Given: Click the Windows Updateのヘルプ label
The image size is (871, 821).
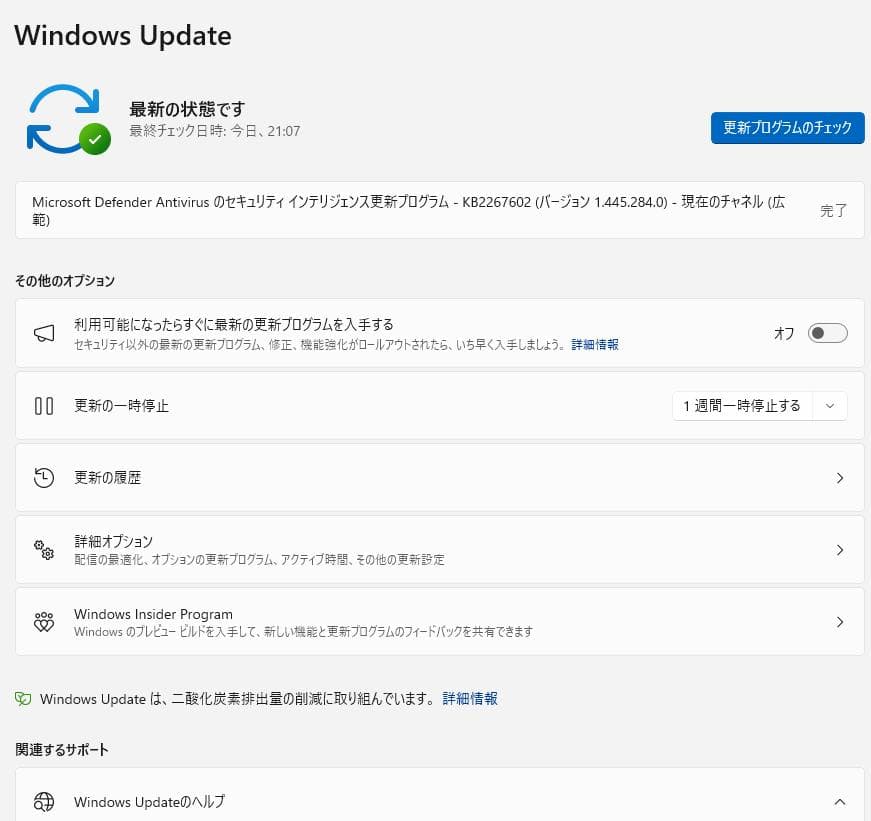Looking at the screenshot, I should click(149, 802).
